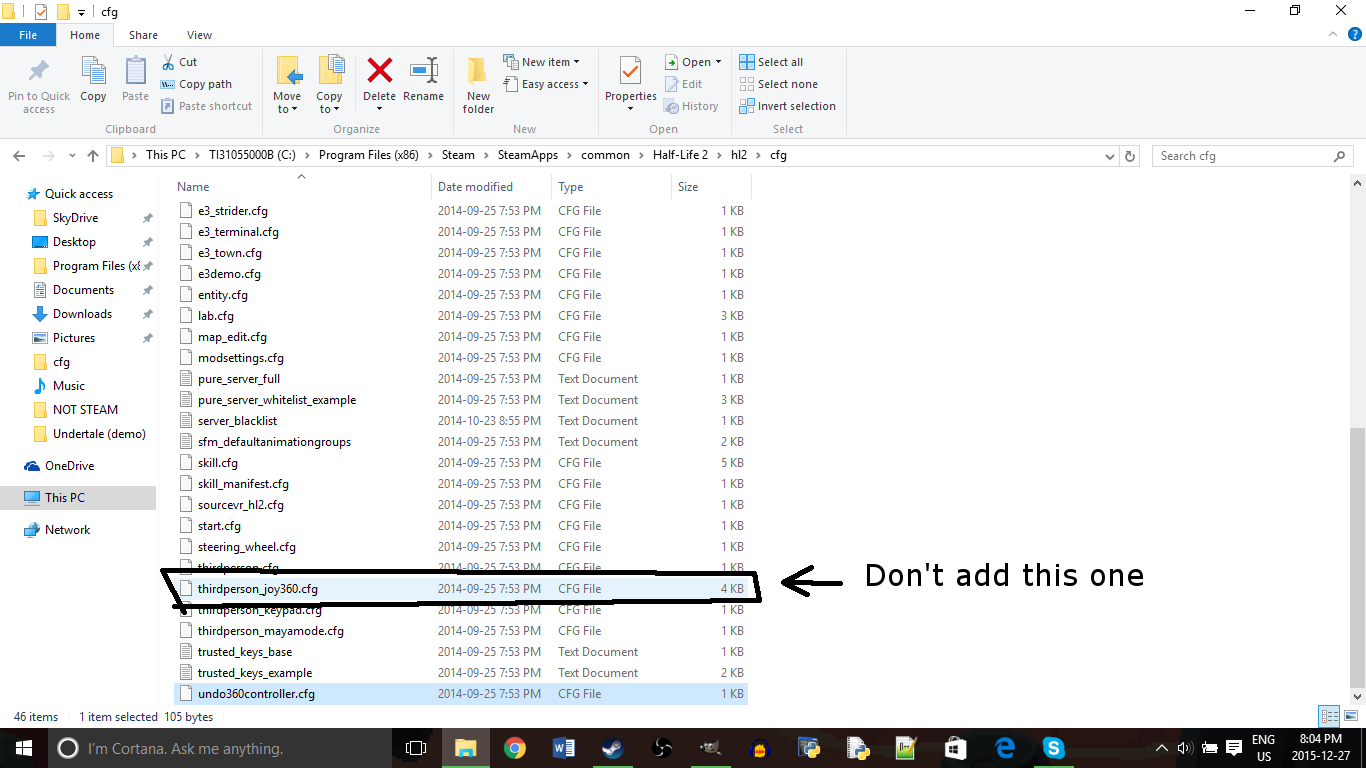Viewport: 1366px width, 768px height.
Task: Open Google Chrome from the taskbar
Action: (515, 748)
